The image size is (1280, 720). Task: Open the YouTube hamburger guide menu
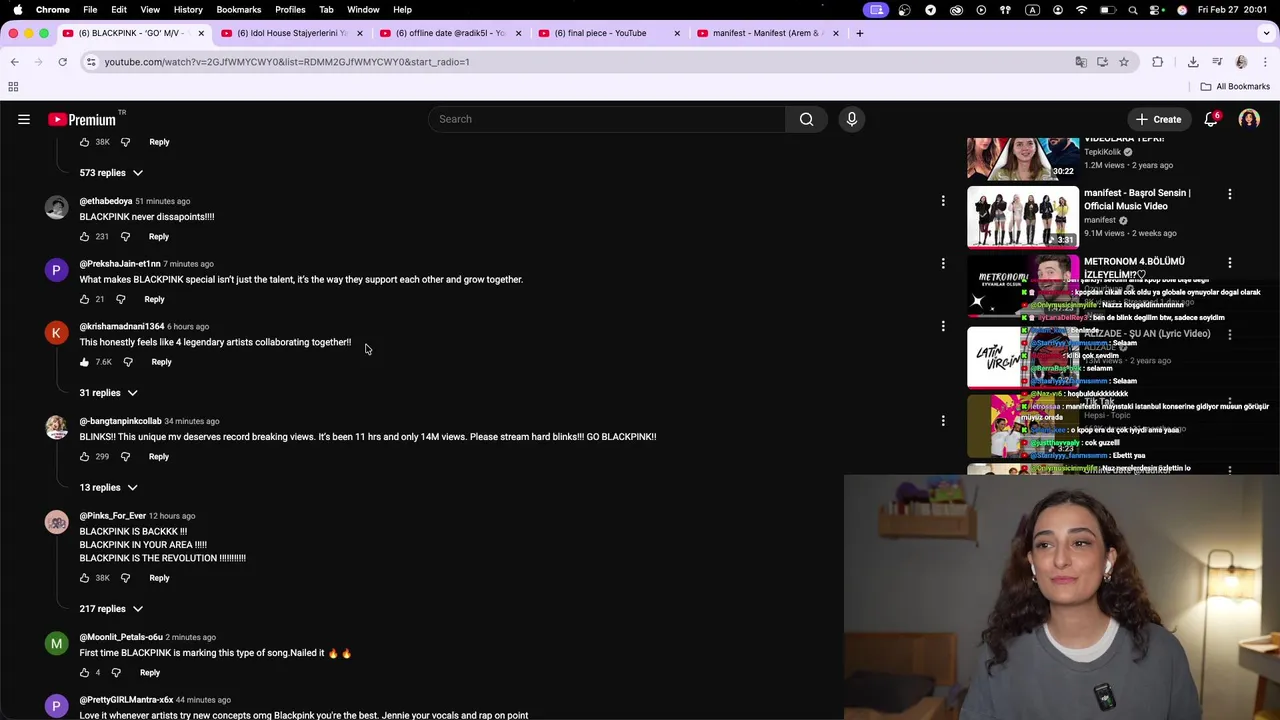[x=24, y=119]
